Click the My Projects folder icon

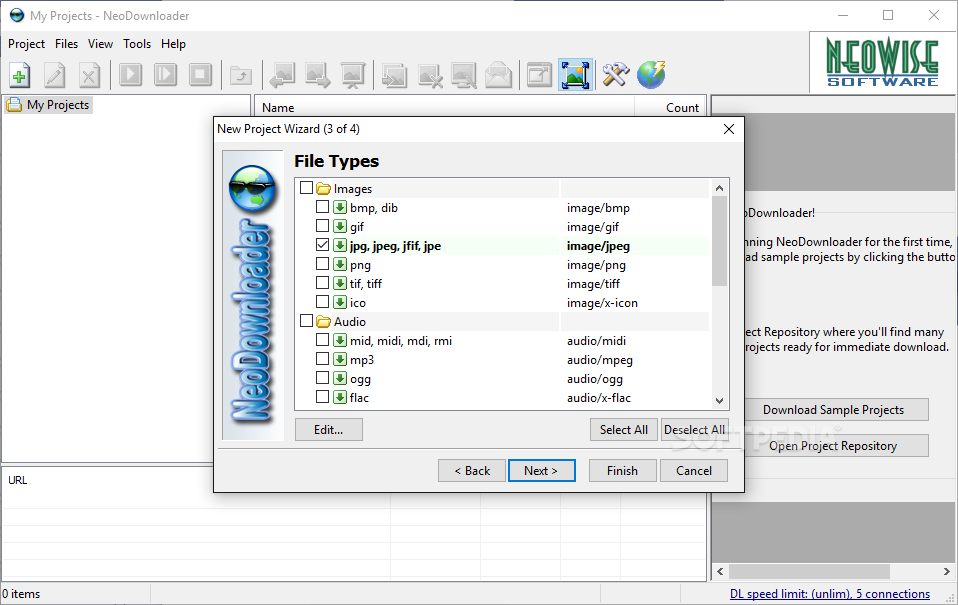coord(14,104)
